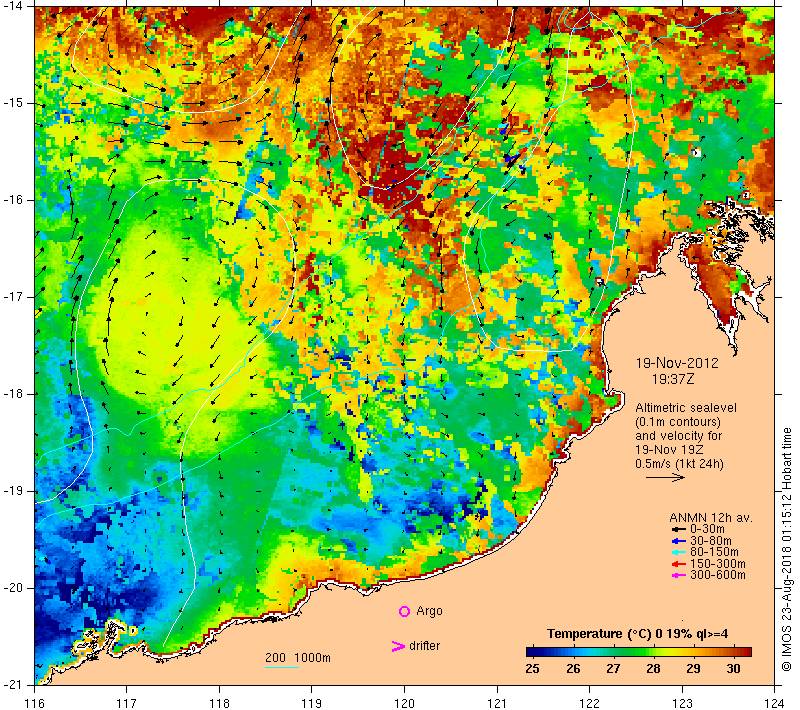
Task: Click the colorbar tick label 26
Action: (x=573, y=669)
